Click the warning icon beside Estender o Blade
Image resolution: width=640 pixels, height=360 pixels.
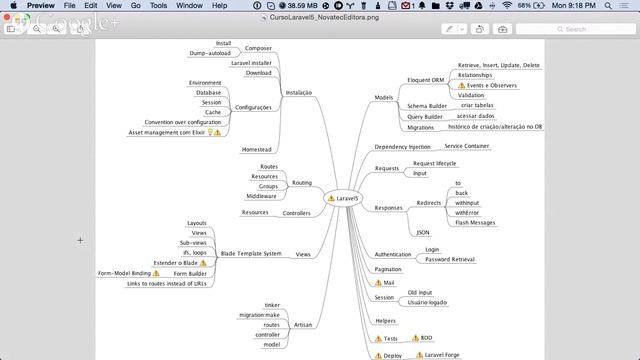pos(203,263)
